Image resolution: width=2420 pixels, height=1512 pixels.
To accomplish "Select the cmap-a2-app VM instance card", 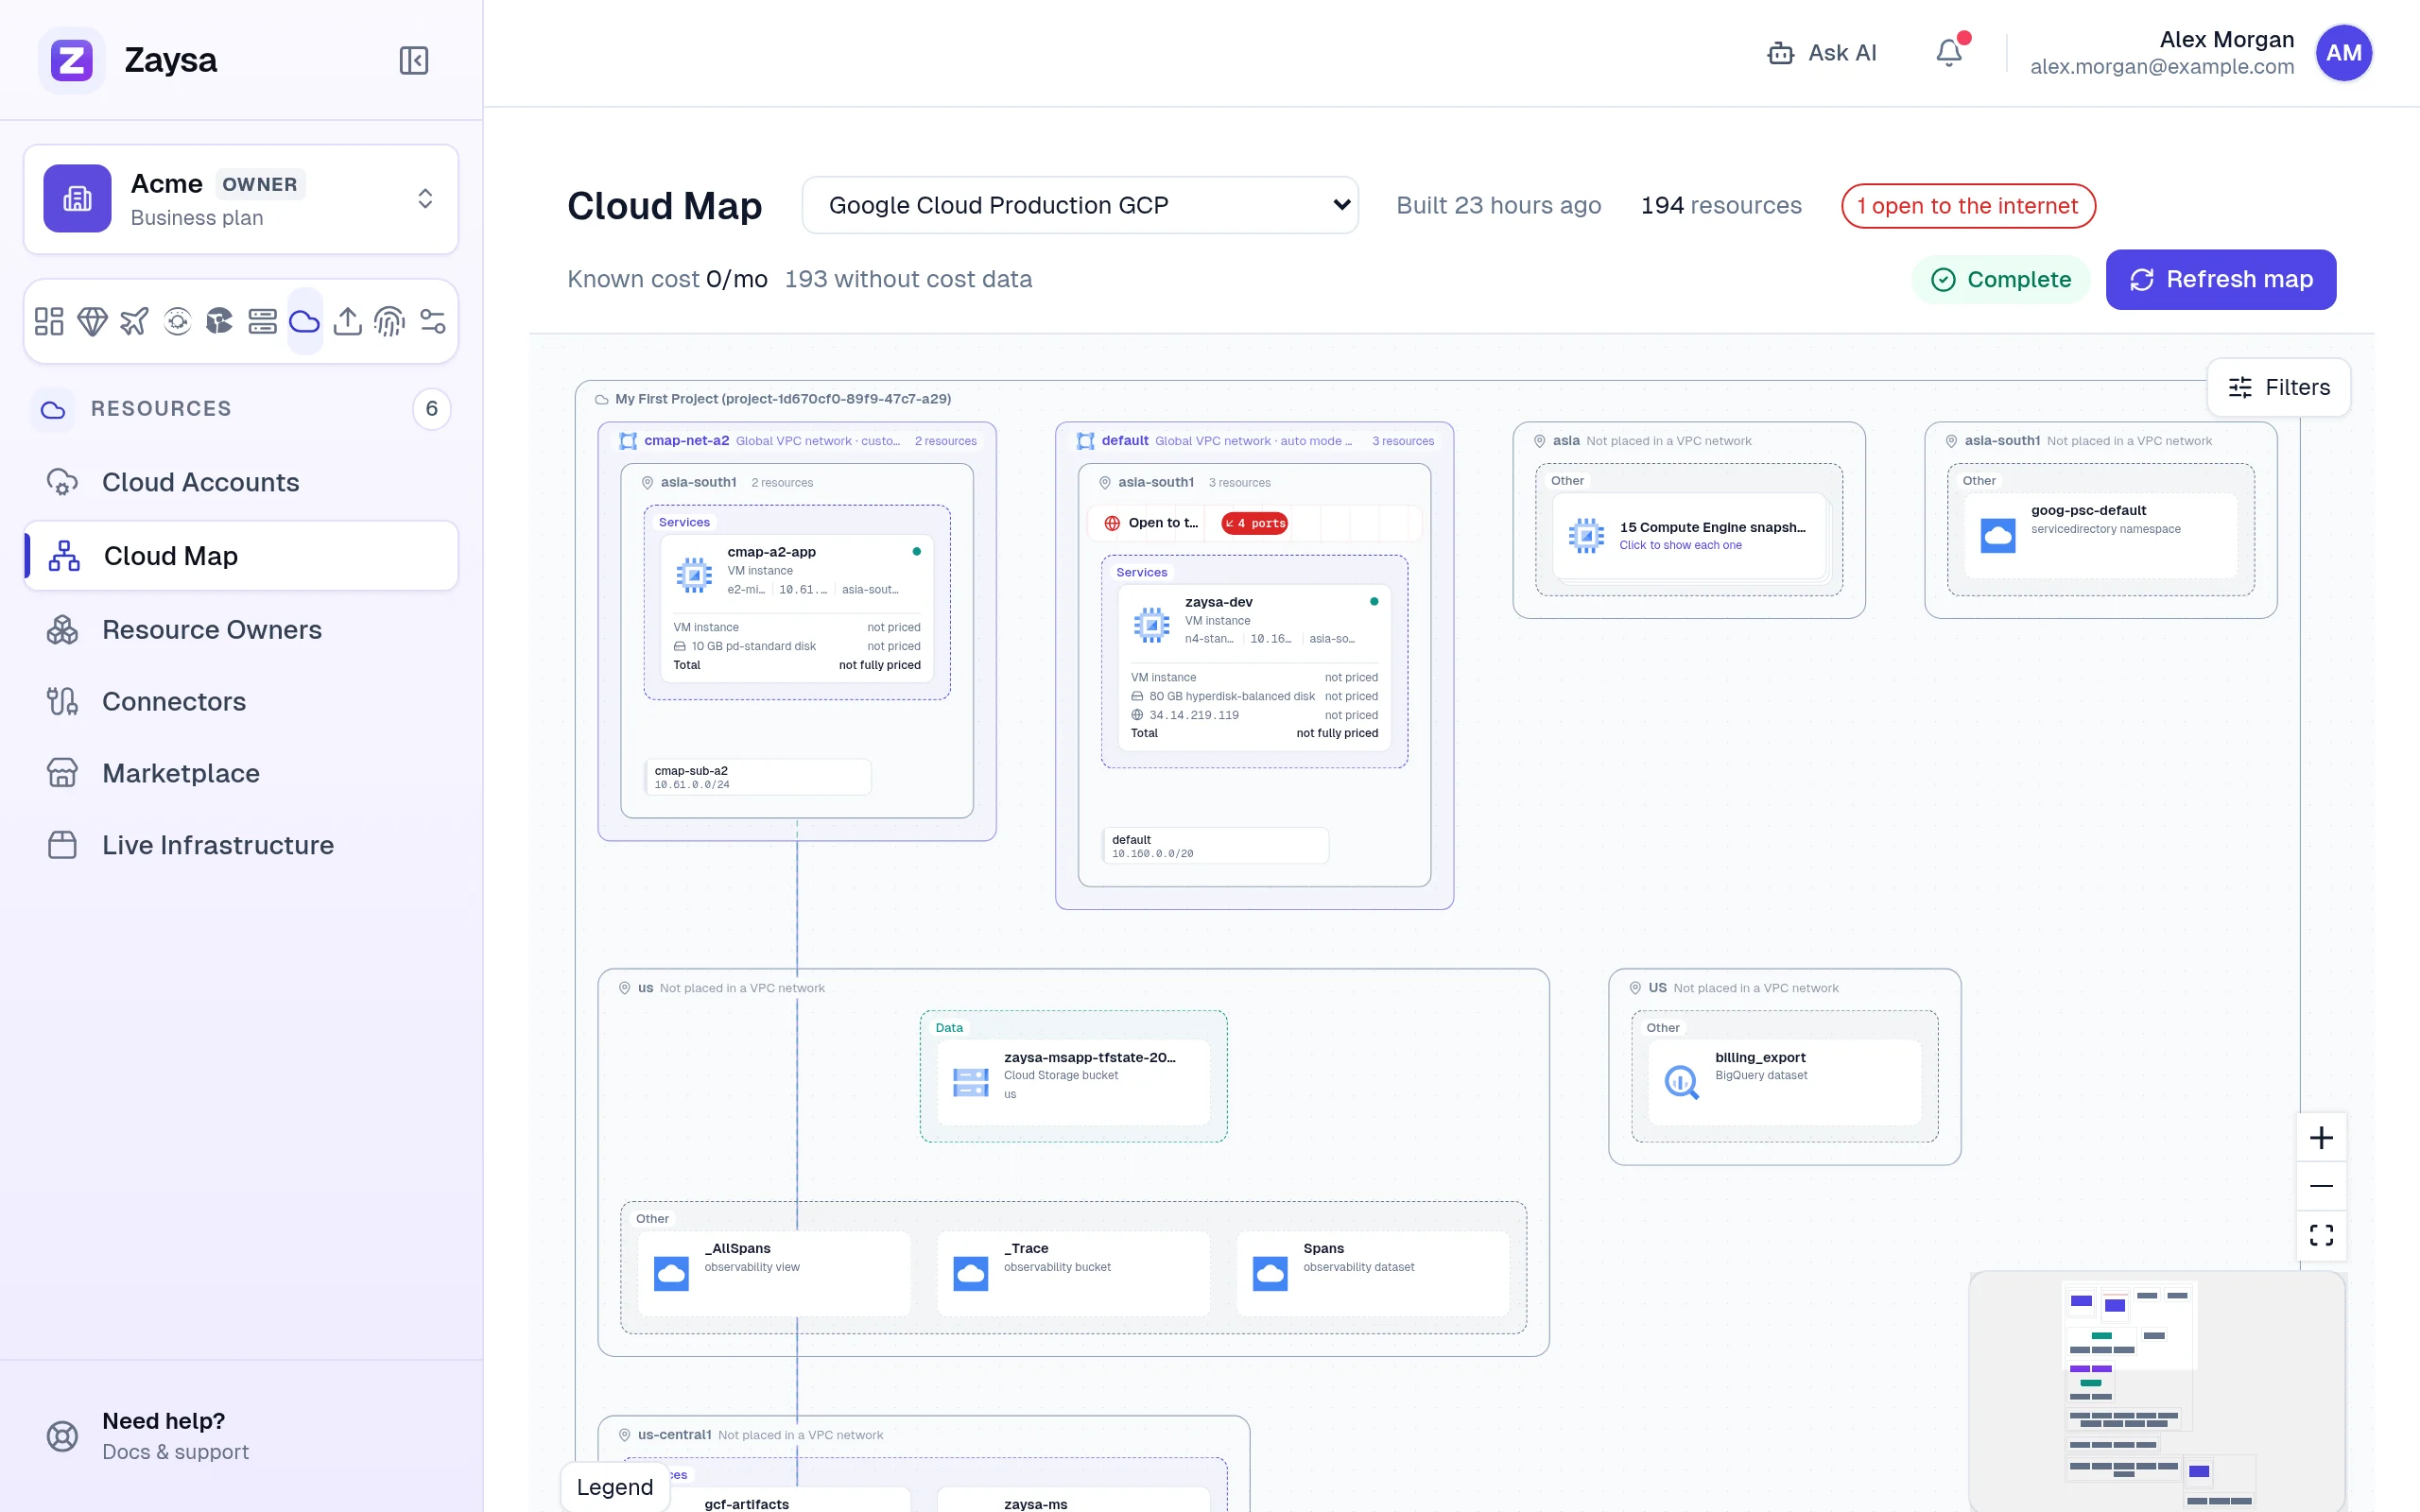I will tap(796, 609).
